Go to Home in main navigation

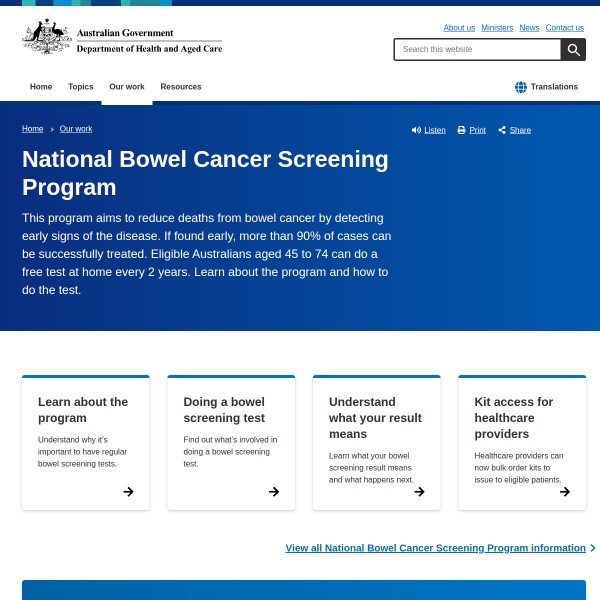tap(41, 87)
